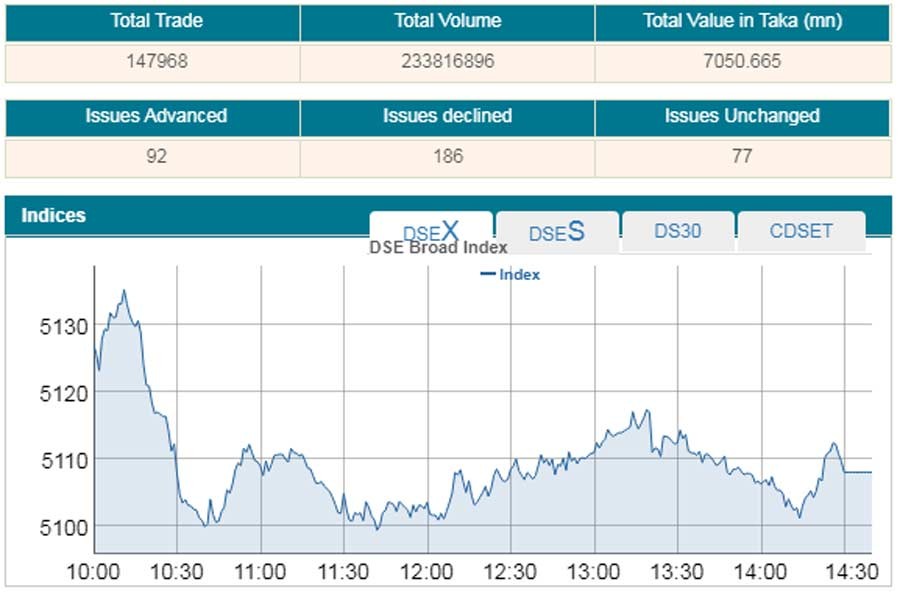Click the total value figure 7050.665
Image resolution: width=900 pixels, height=600 pixels.
pyautogui.click(x=742, y=61)
